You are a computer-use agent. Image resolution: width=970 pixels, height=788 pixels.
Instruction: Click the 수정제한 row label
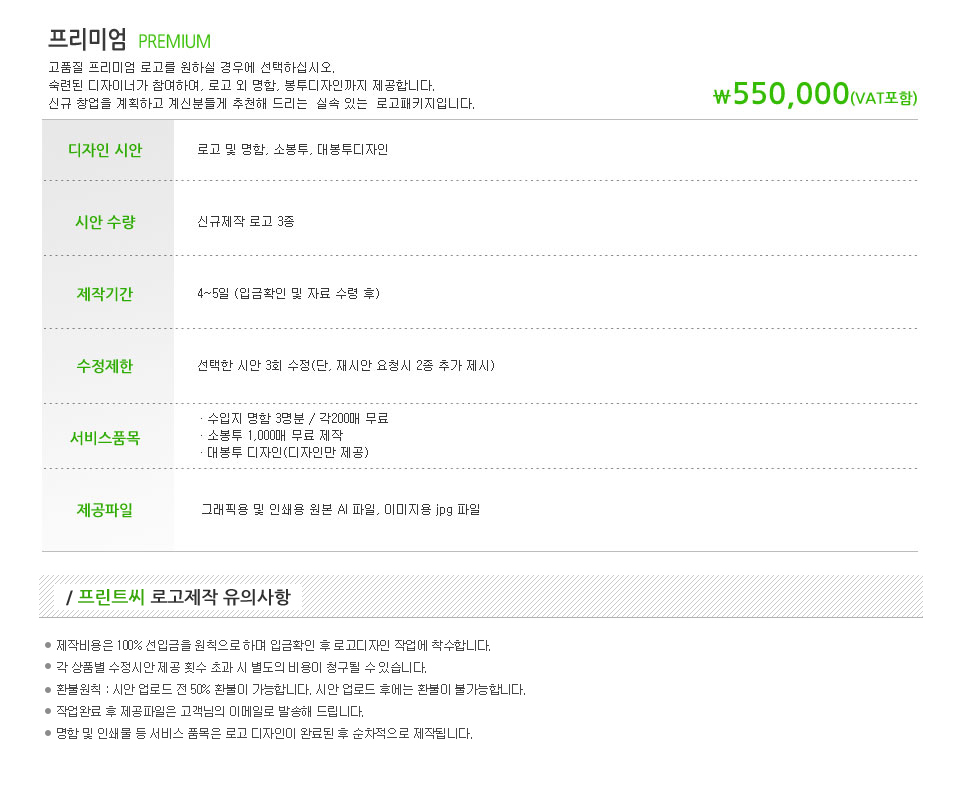(105, 366)
